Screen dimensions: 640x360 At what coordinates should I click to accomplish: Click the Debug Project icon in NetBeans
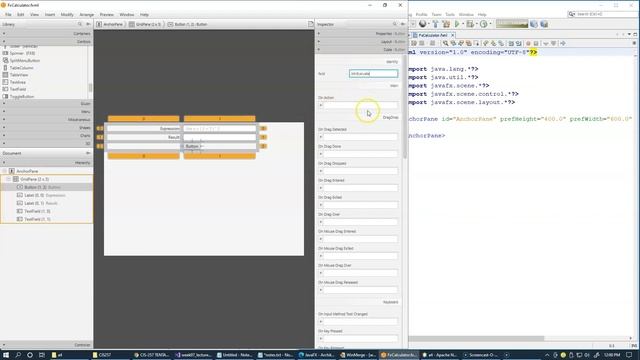click(x=471, y=24)
